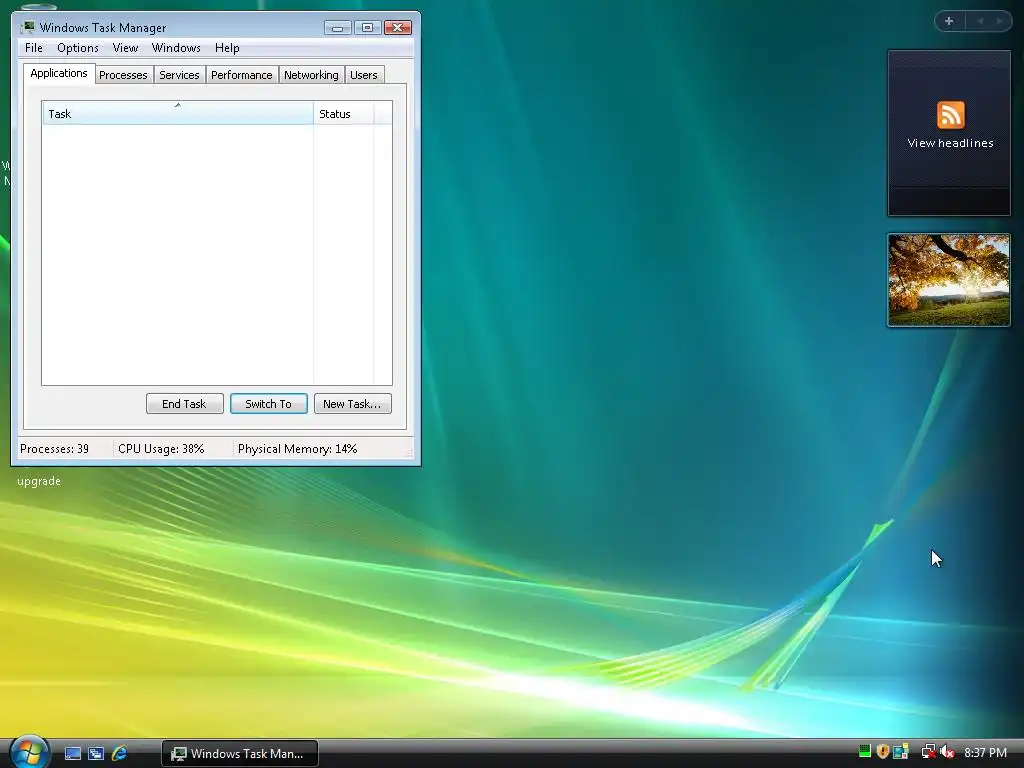Click Physical Memory: 14% status text
1024x768 pixels.
[x=297, y=449]
